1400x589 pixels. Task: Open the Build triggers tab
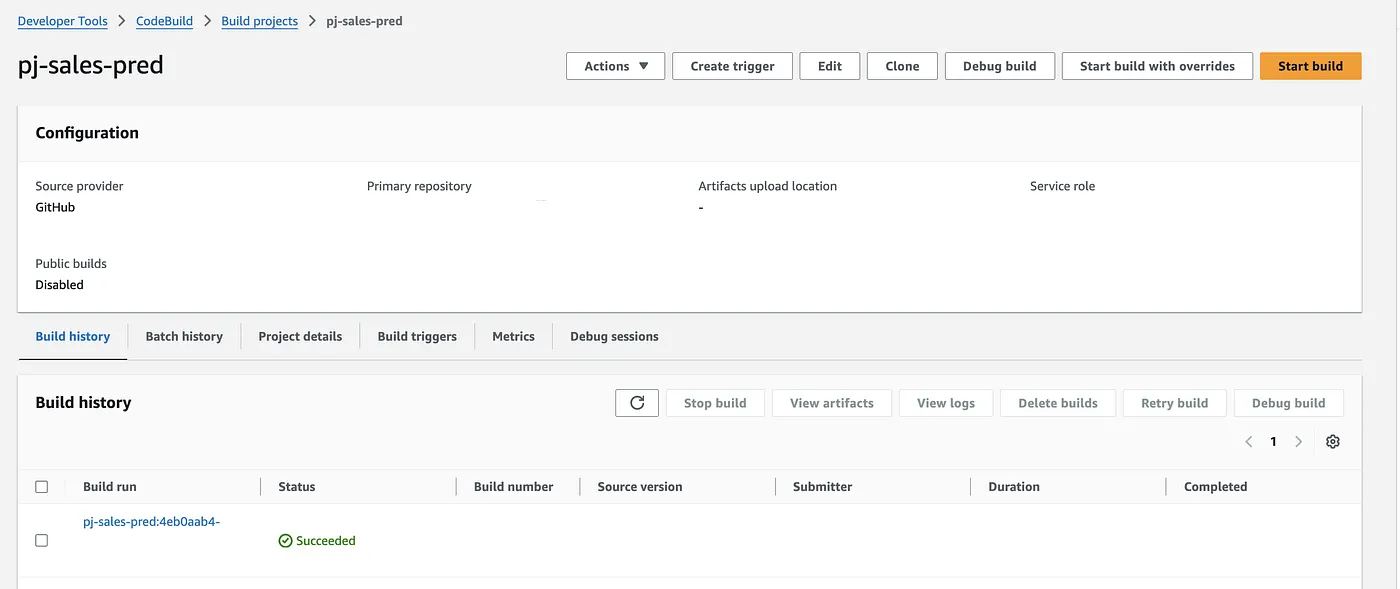tap(417, 336)
